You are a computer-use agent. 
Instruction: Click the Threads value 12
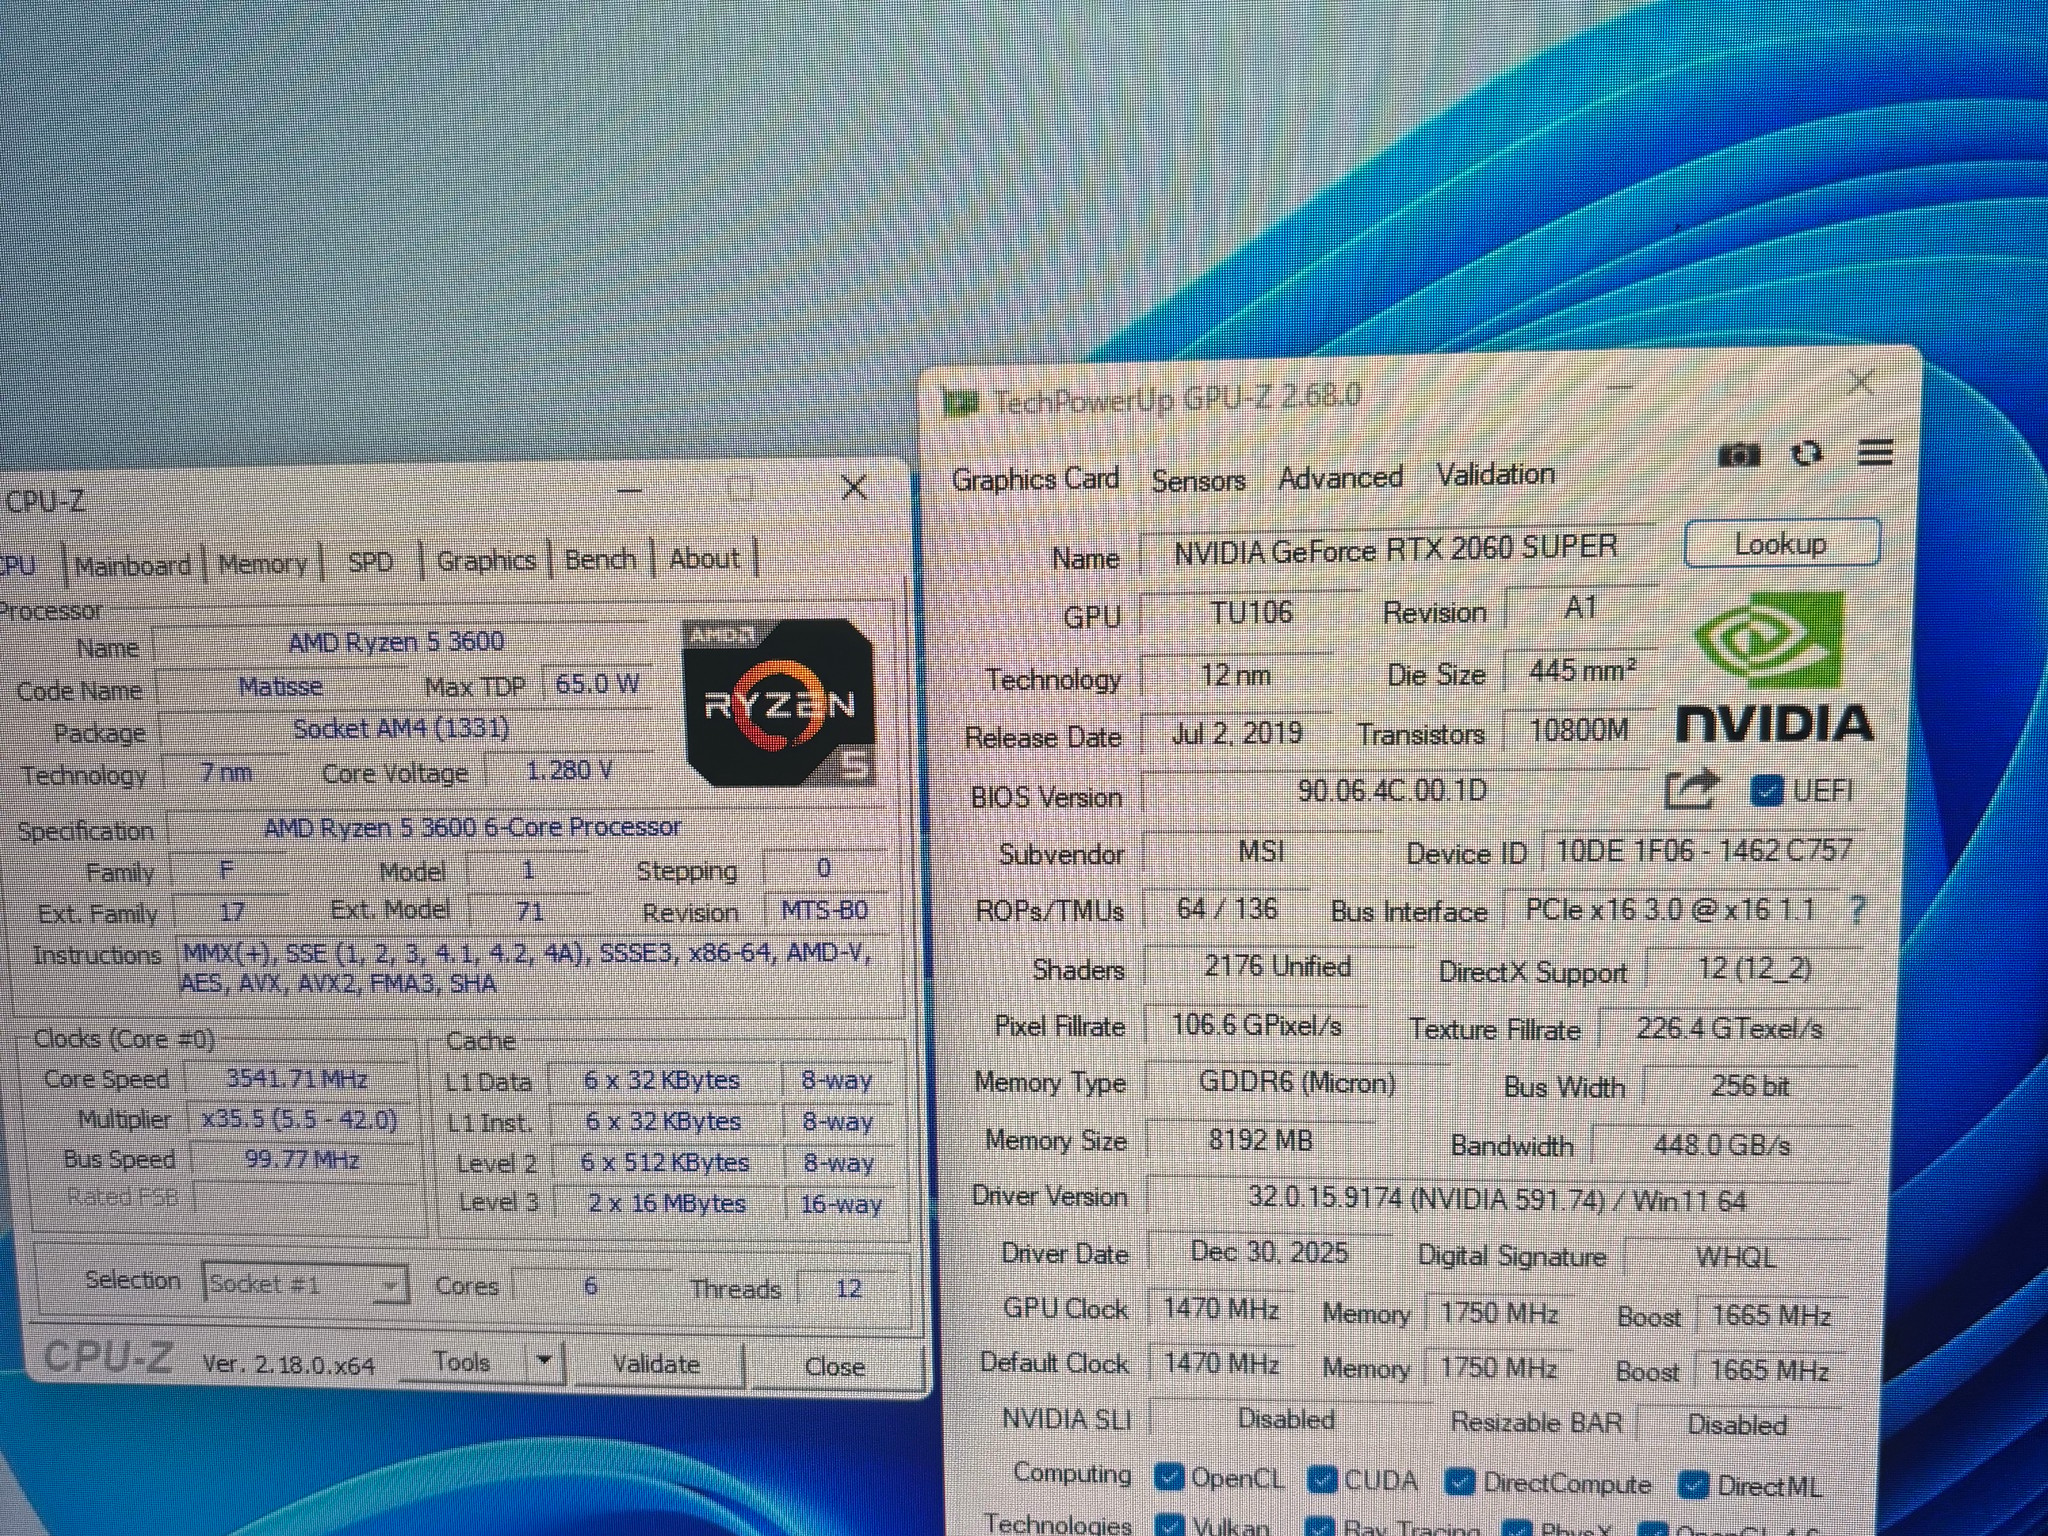(848, 1289)
